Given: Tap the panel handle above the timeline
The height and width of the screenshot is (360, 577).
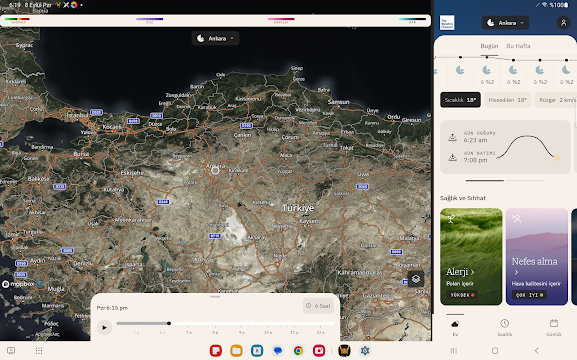Looking at the screenshot, I should 215,296.
